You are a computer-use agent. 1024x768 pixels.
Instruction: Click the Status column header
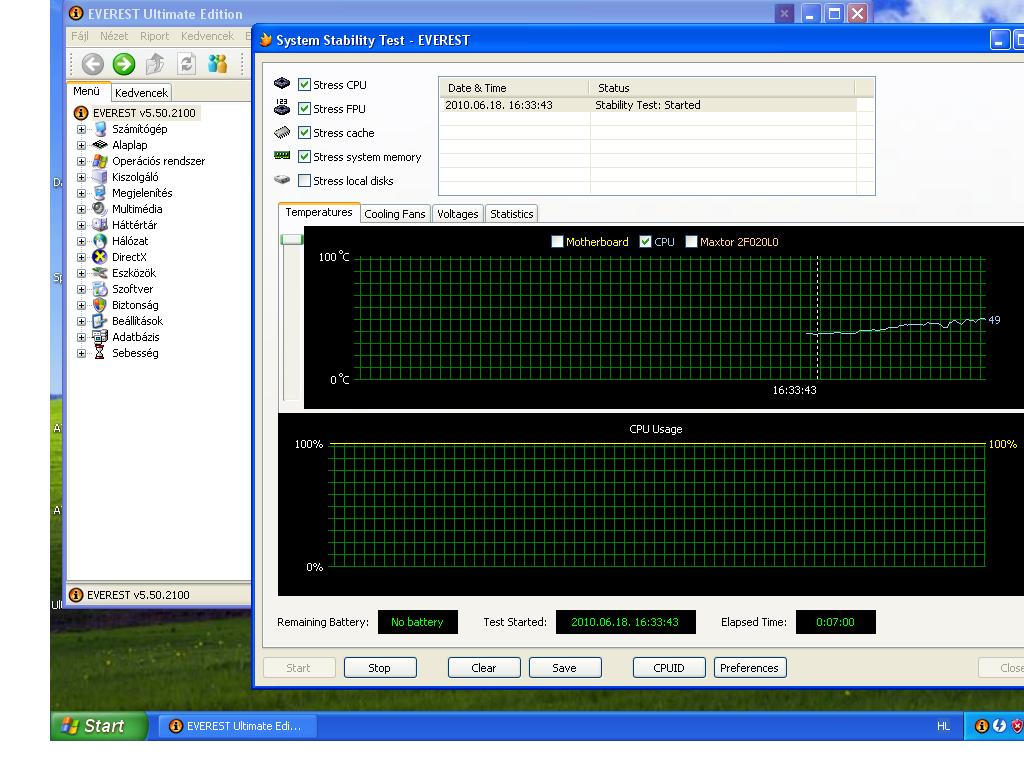(722, 88)
